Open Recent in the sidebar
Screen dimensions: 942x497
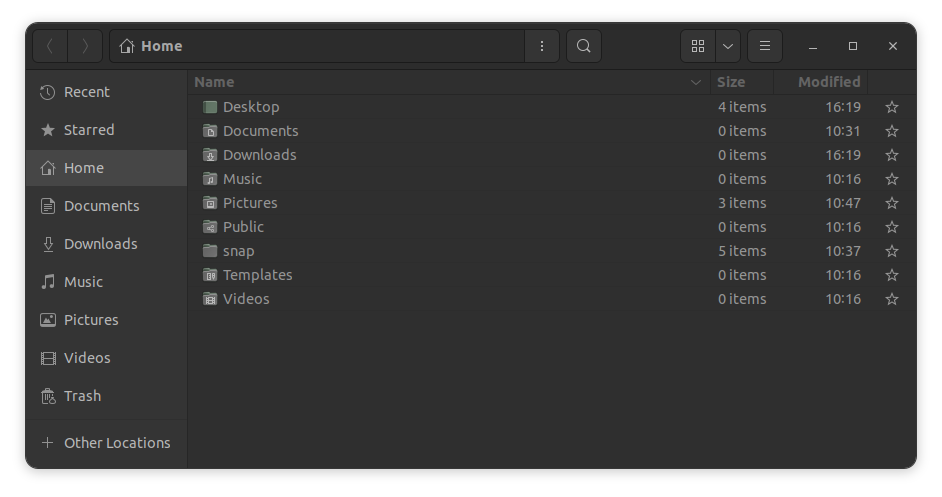coord(106,92)
